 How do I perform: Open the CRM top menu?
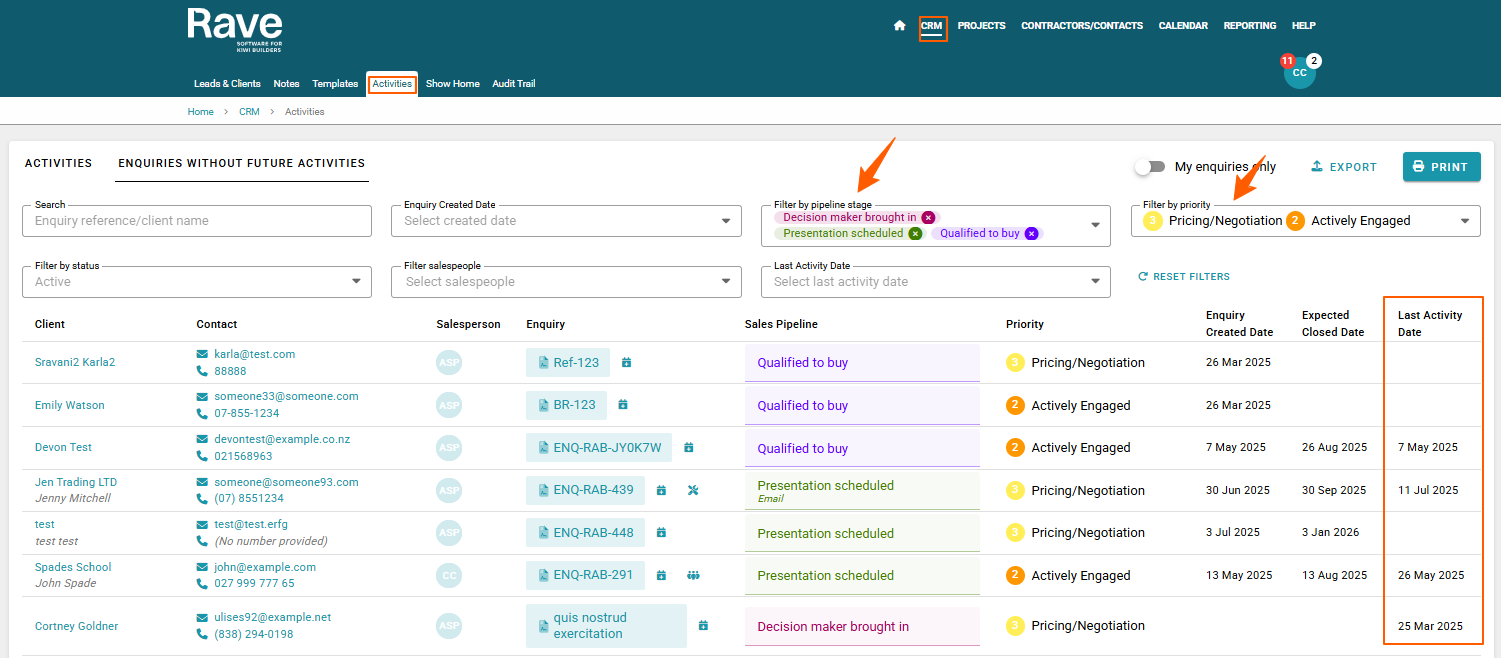(931, 26)
